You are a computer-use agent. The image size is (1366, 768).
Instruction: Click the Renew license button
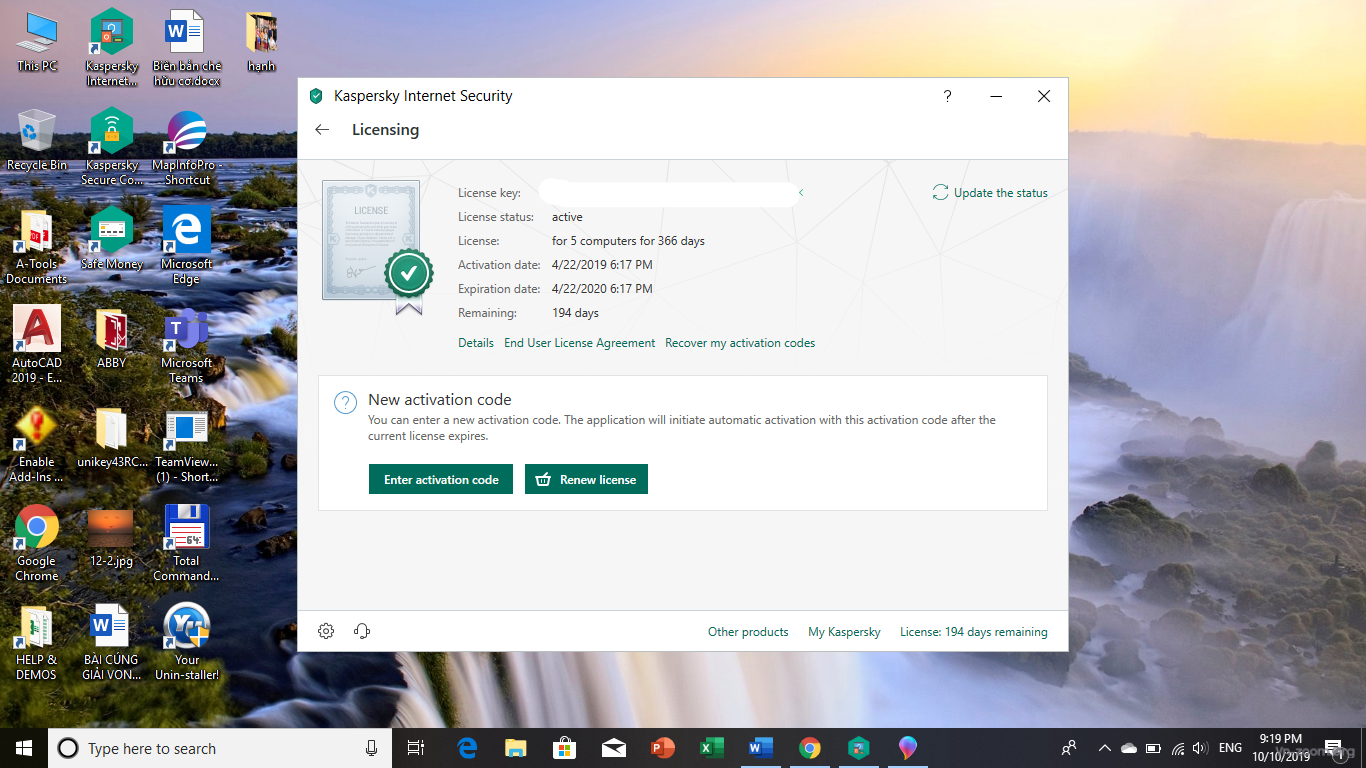[586, 479]
